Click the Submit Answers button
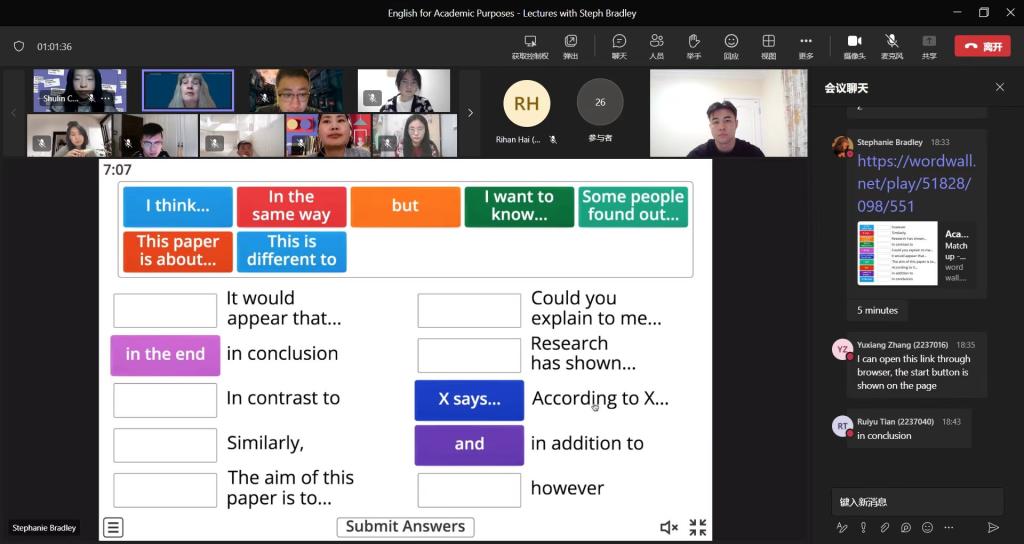Image resolution: width=1024 pixels, height=544 pixels. [x=405, y=526]
